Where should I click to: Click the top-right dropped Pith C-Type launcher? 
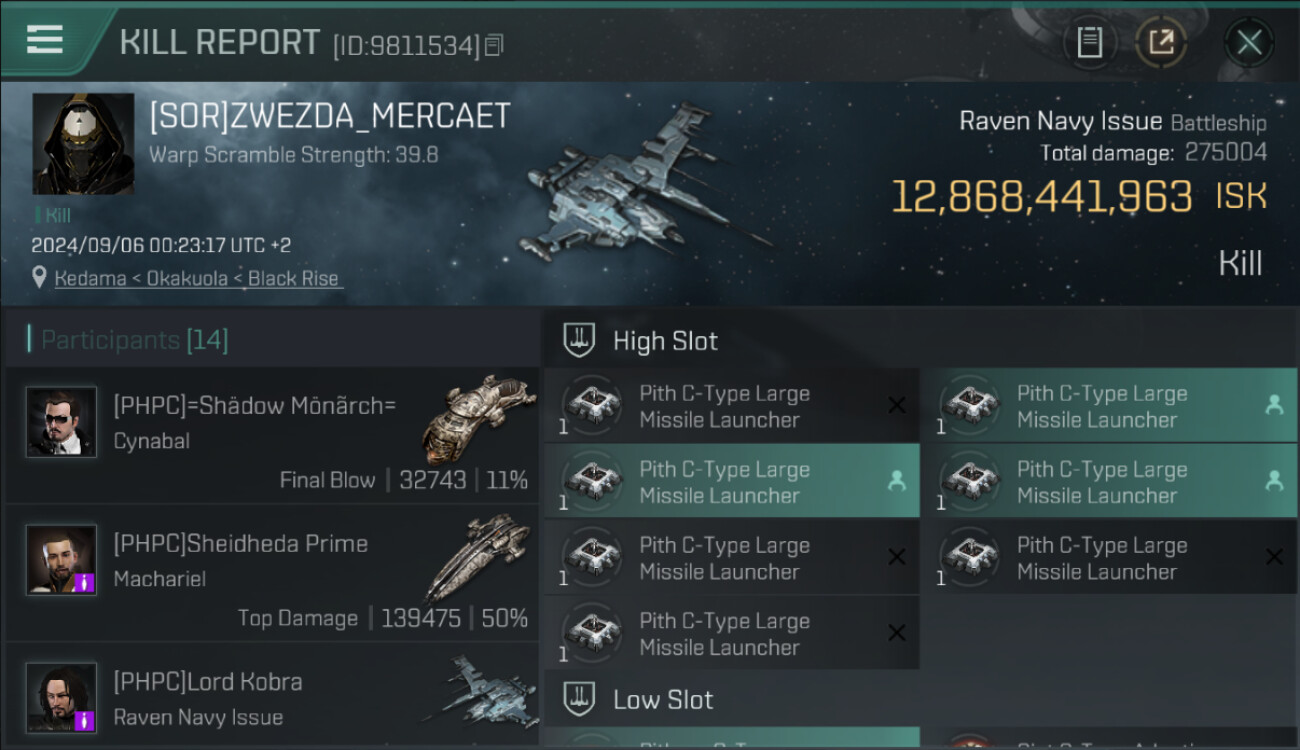coord(1109,406)
